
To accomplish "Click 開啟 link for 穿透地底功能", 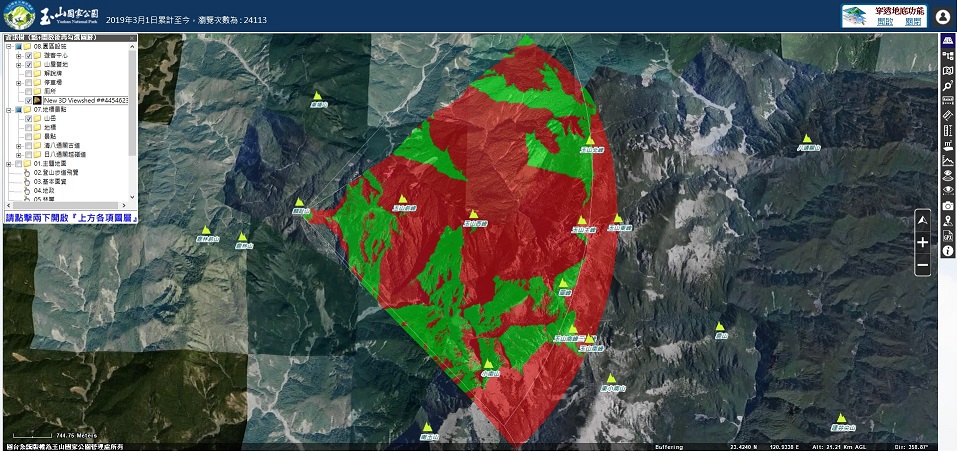I will (884, 21).
